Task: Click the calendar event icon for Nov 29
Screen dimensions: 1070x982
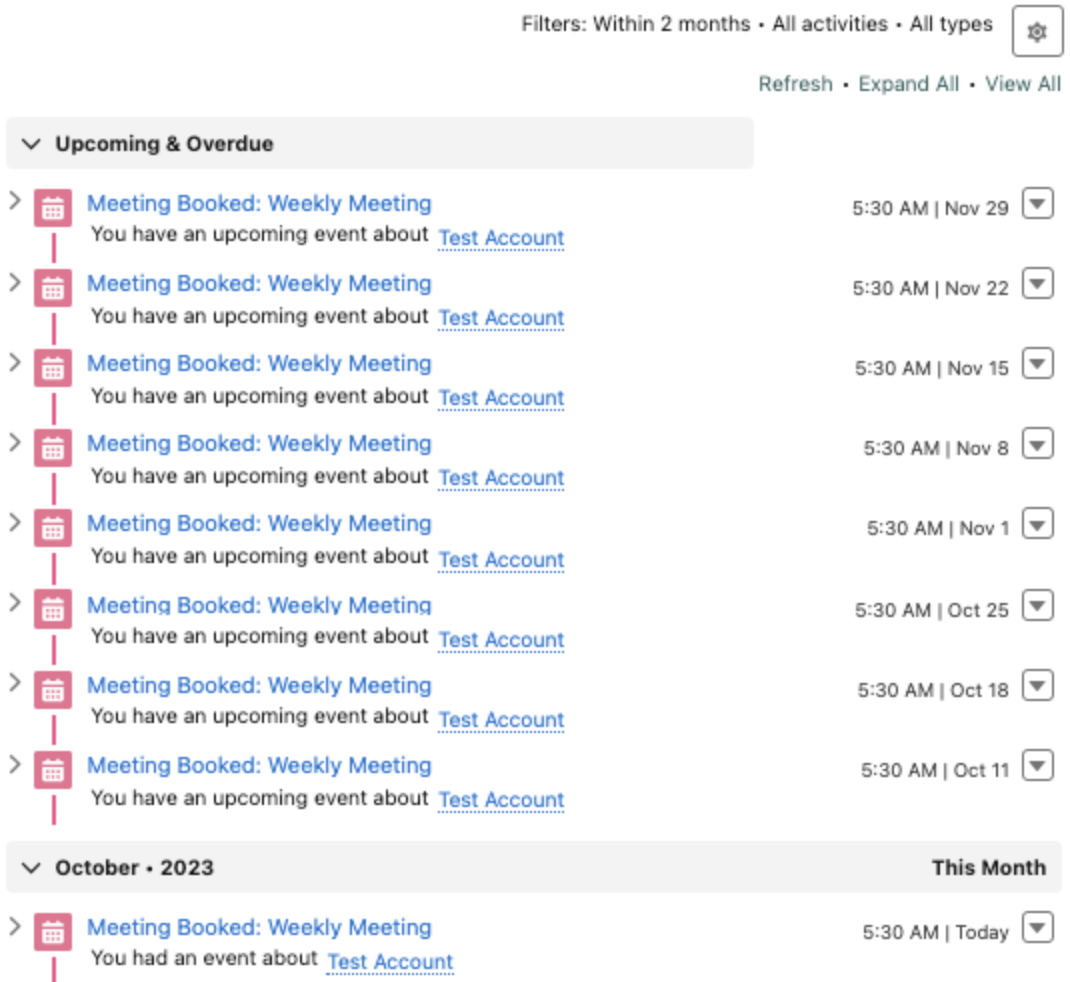Action: (53, 208)
